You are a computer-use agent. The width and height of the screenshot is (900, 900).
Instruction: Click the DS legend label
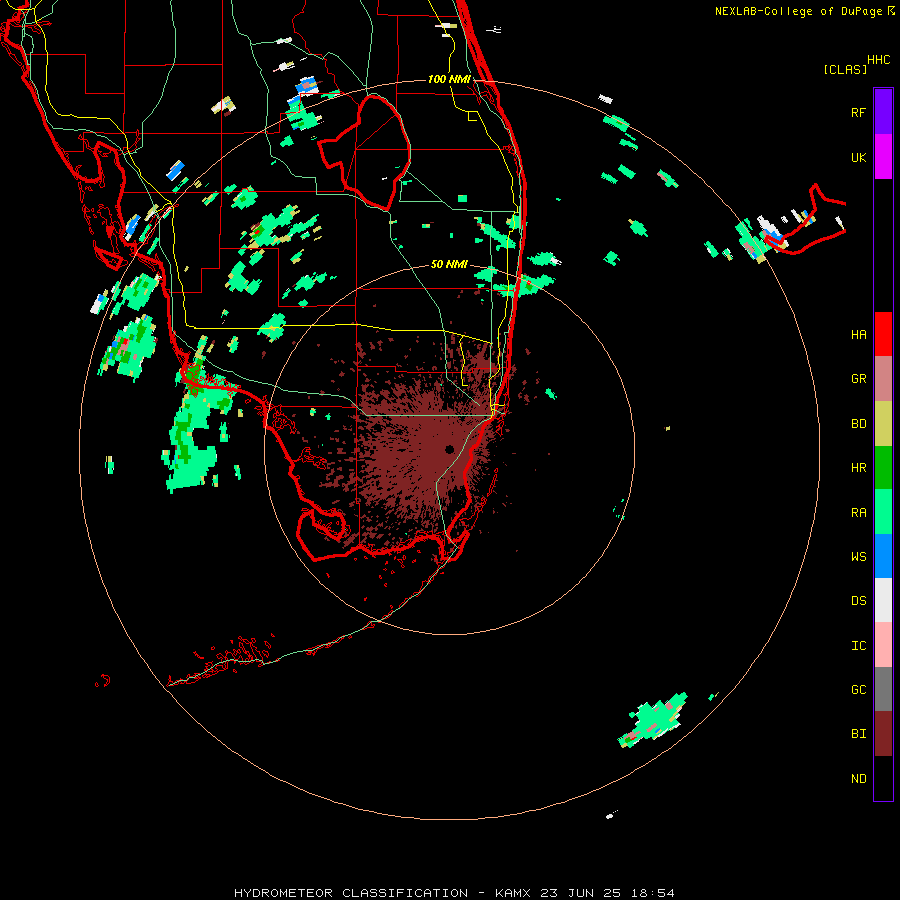pos(858,600)
